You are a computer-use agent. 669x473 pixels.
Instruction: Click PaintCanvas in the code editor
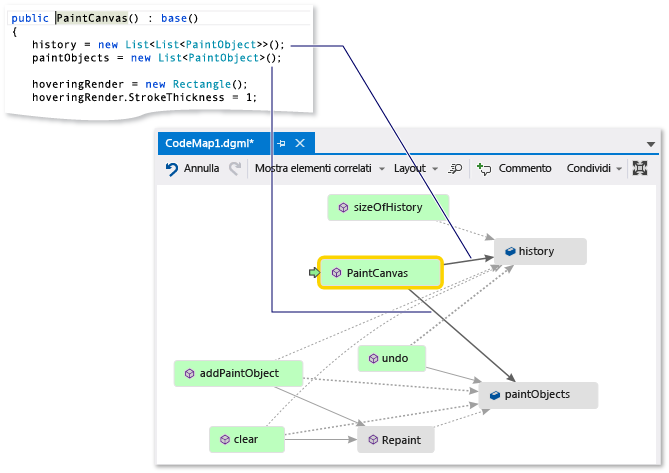pyautogui.click(x=92, y=18)
